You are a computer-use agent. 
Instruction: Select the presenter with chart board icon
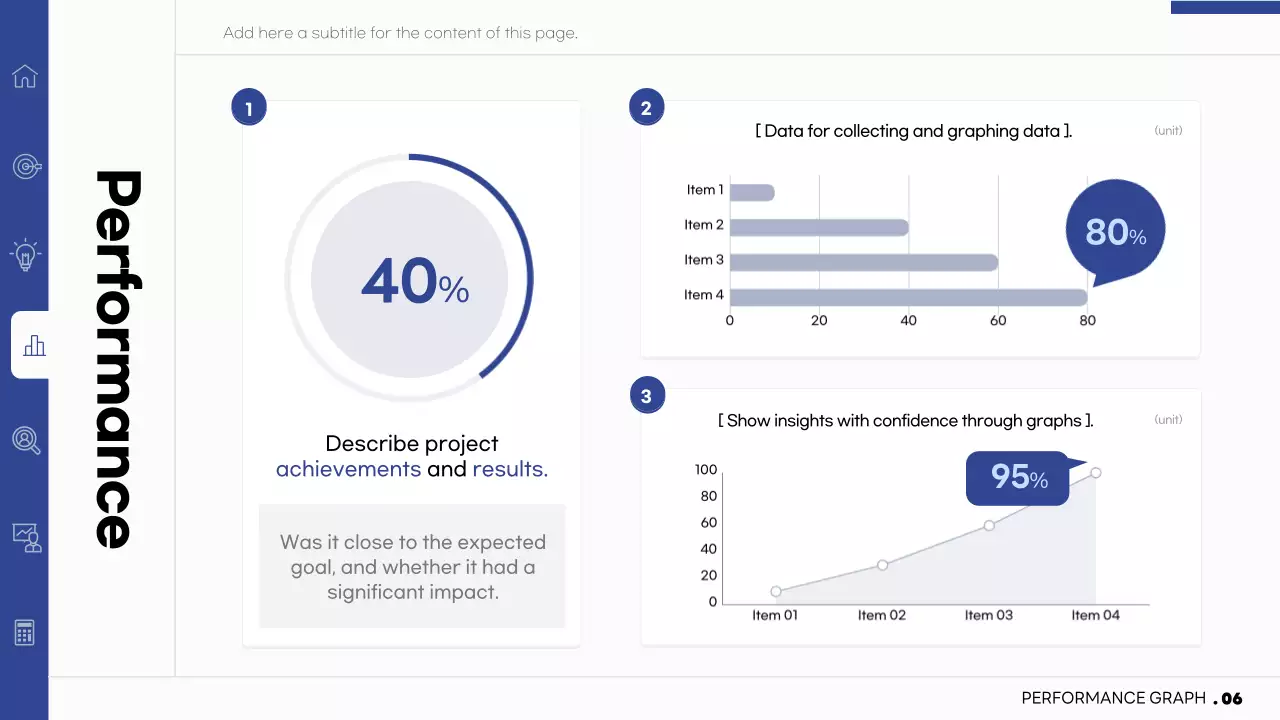tap(26, 537)
